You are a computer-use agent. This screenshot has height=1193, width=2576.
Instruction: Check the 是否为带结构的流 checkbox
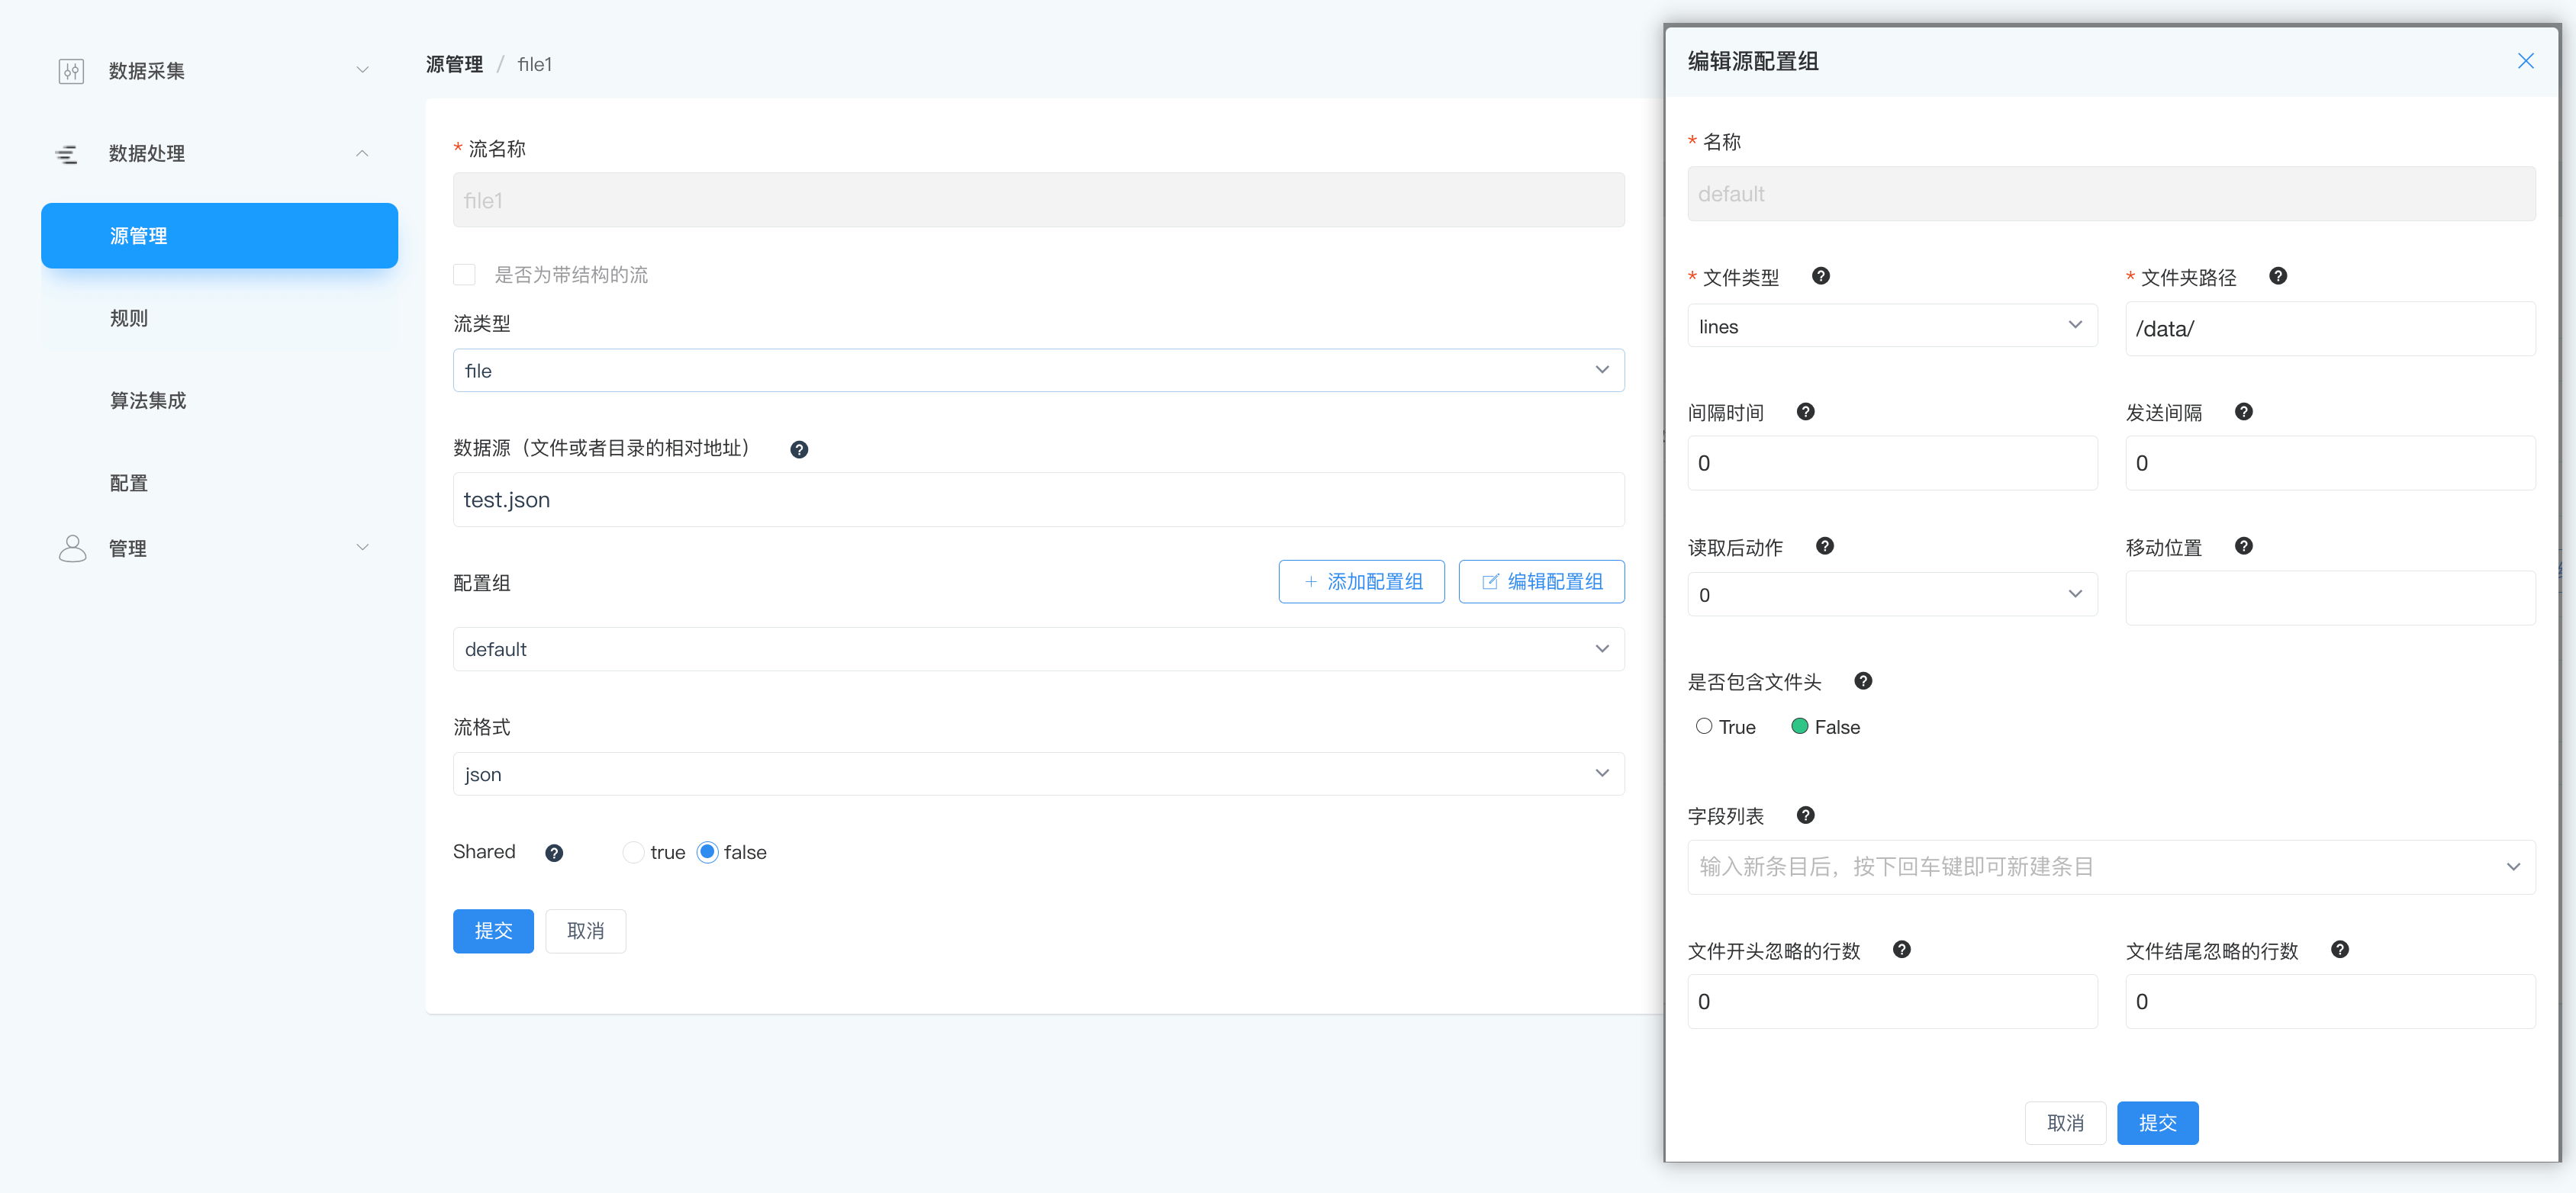464,275
